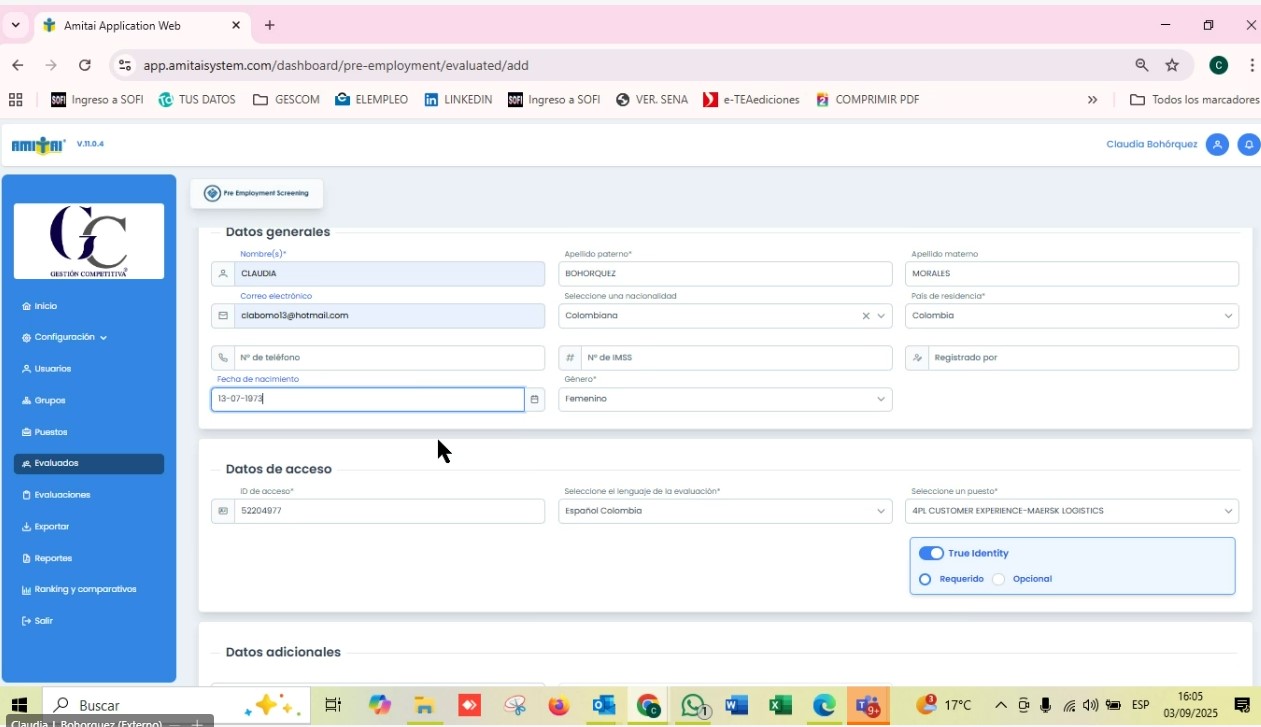The image size is (1261, 727).
Task: Go to Evaluaciones in sidebar menu
Action: pos(62,495)
